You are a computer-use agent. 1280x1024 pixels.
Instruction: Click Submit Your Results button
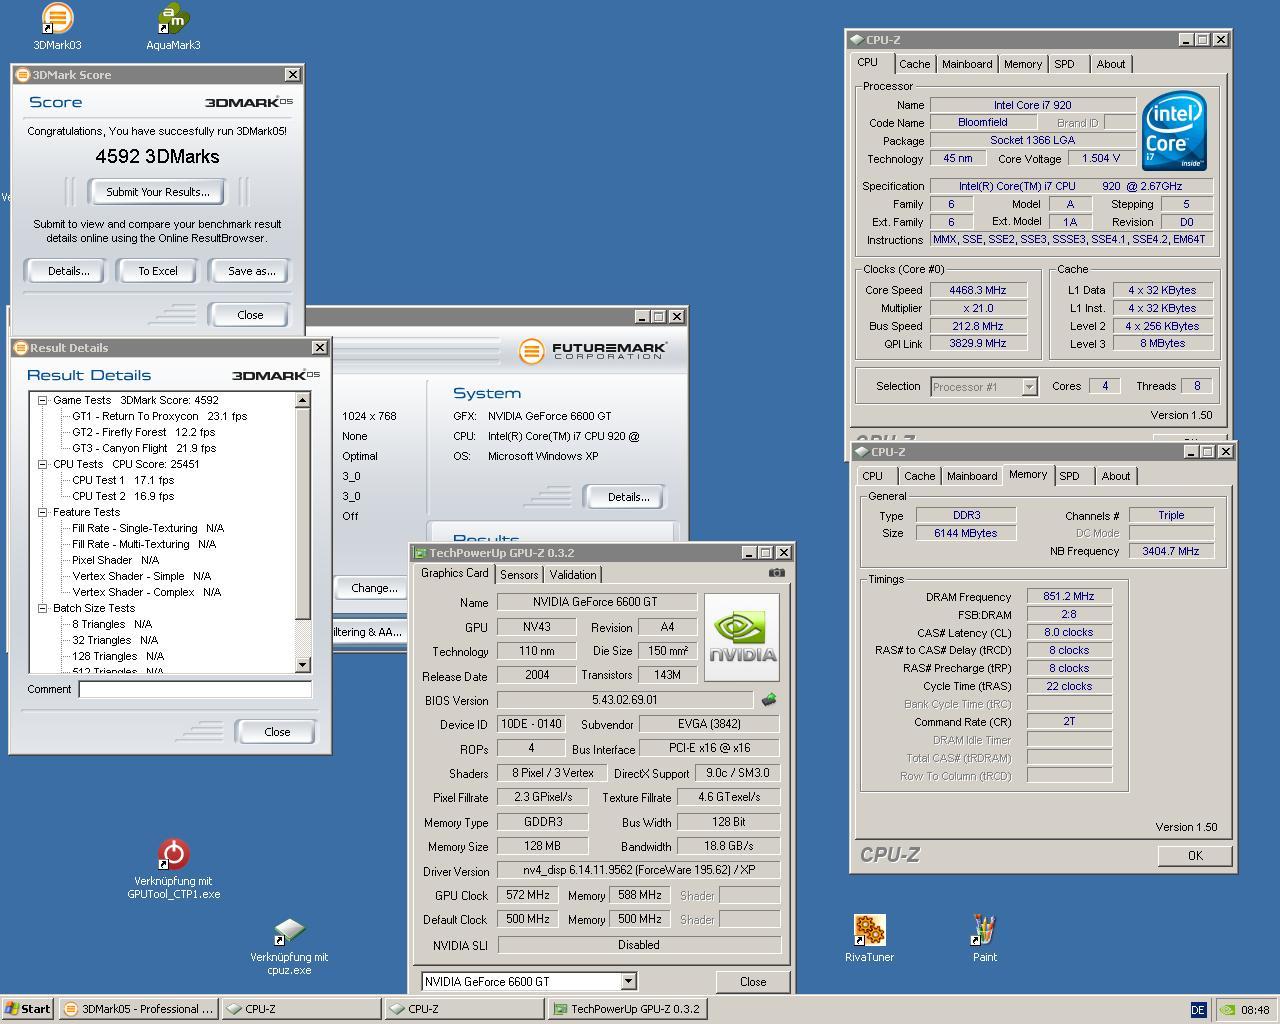click(158, 192)
